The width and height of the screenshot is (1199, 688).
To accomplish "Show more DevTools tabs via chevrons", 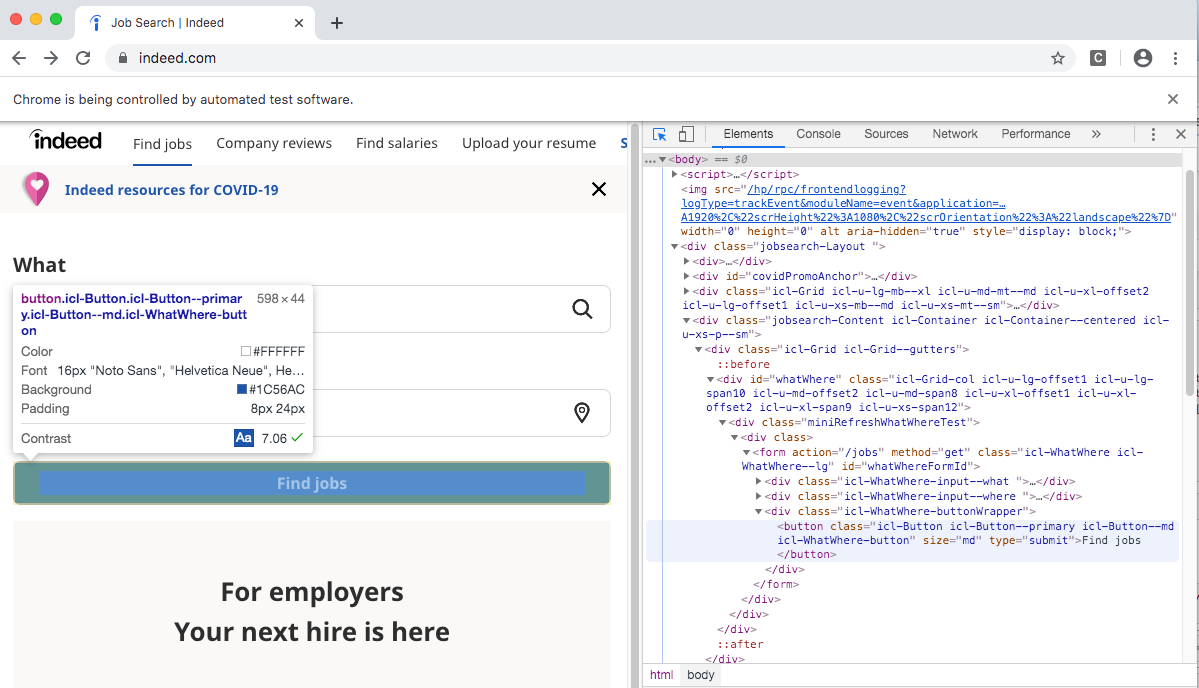I will pos(1096,134).
